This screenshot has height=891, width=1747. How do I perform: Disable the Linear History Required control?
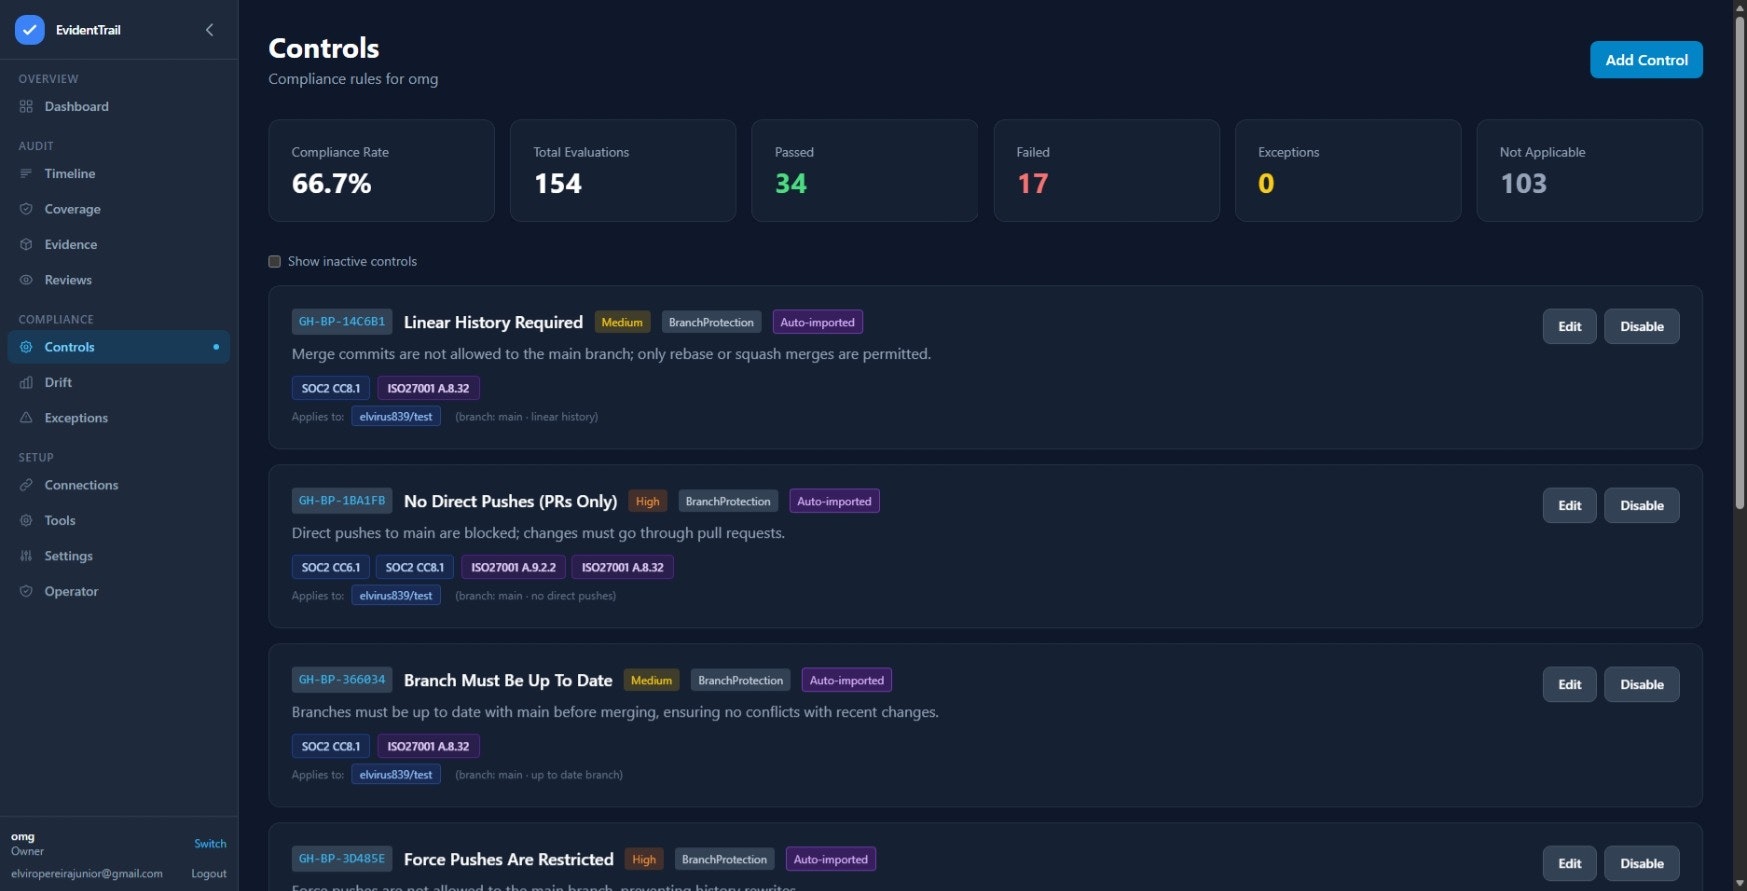(x=1641, y=327)
